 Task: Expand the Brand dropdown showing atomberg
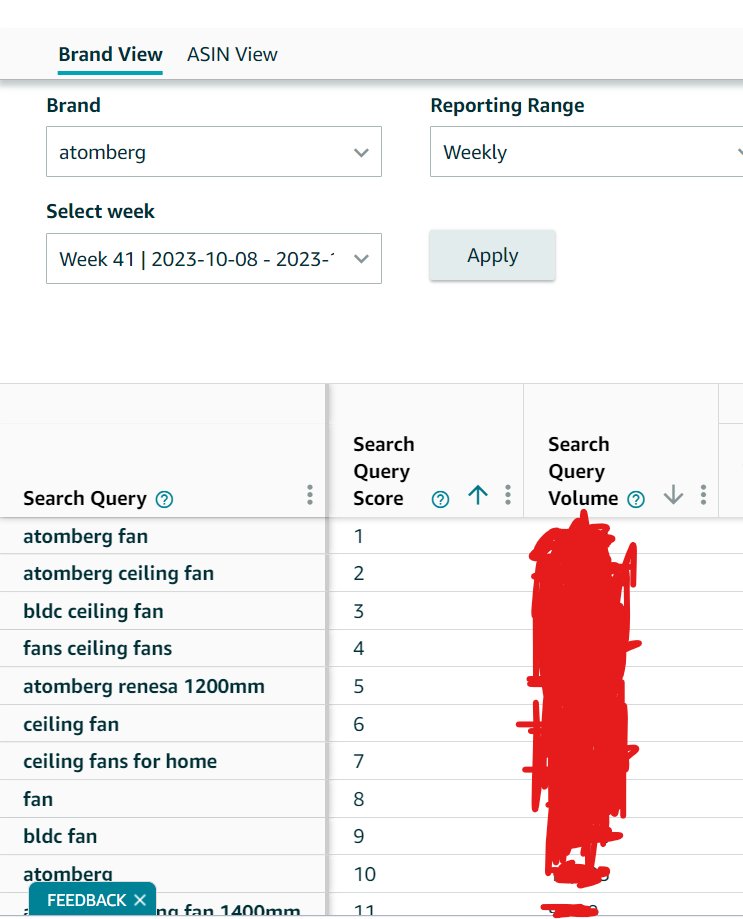pyautogui.click(x=214, y=152)
